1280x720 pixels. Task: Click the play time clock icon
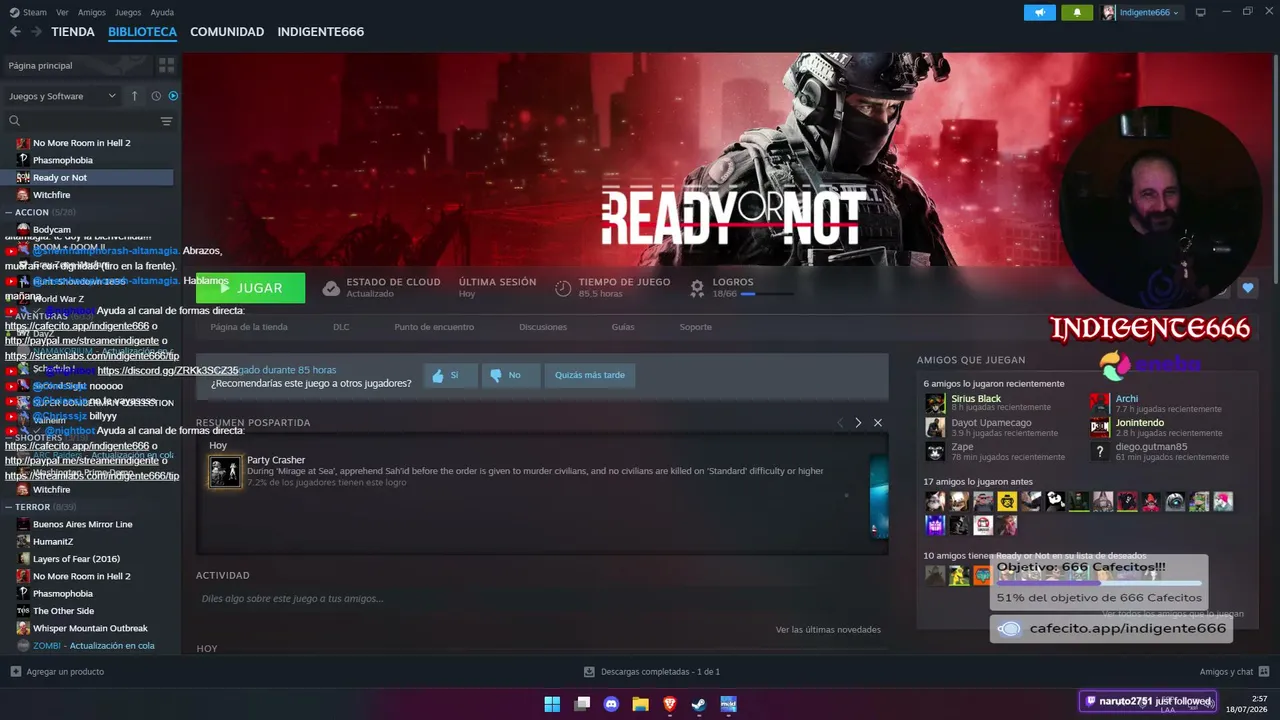tap(563, 288)
